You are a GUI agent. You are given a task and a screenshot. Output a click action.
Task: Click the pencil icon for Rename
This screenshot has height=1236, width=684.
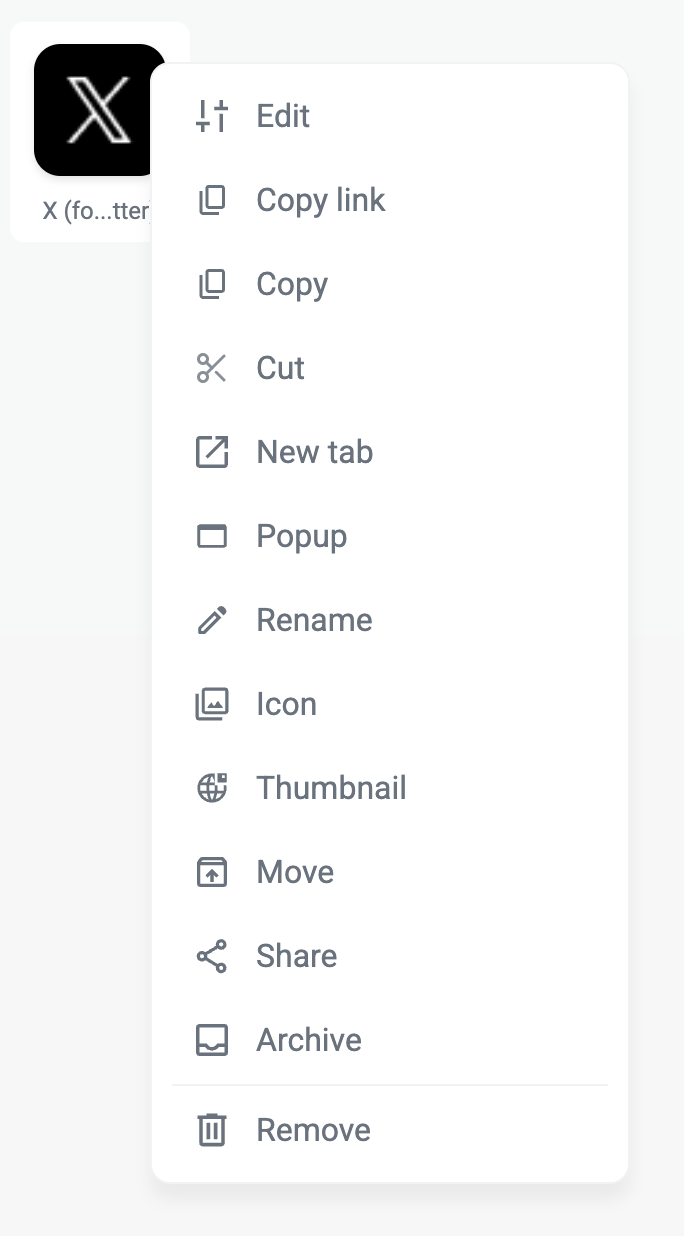click(x=212, y=621)
